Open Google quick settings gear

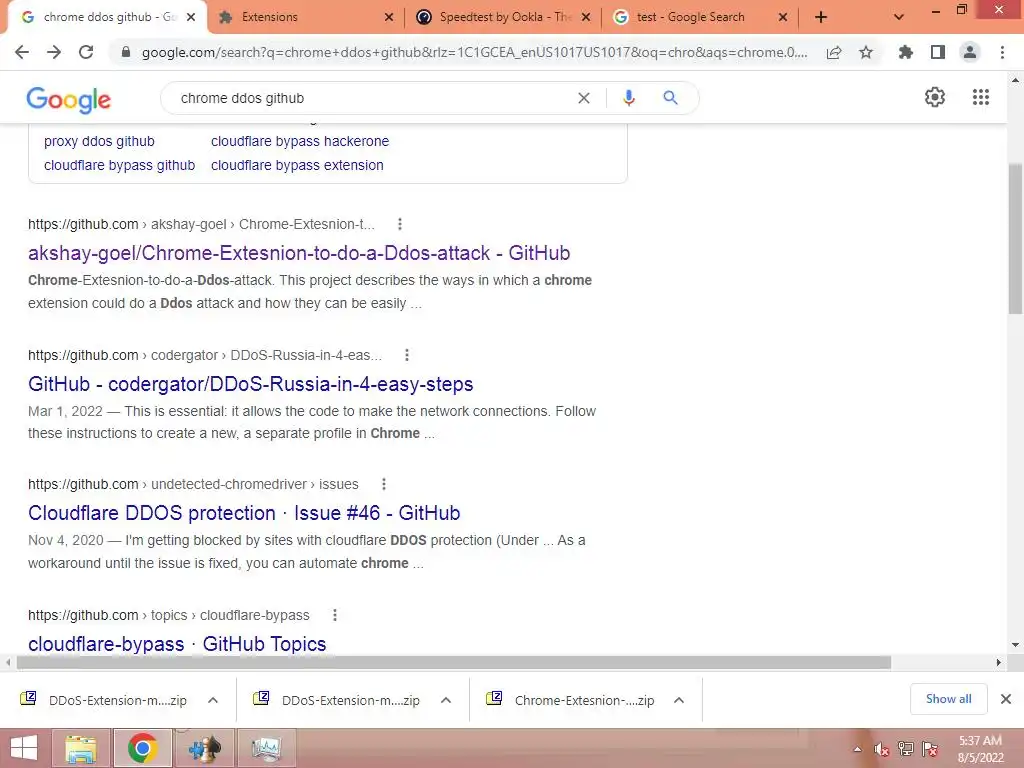tap(935, 97)
